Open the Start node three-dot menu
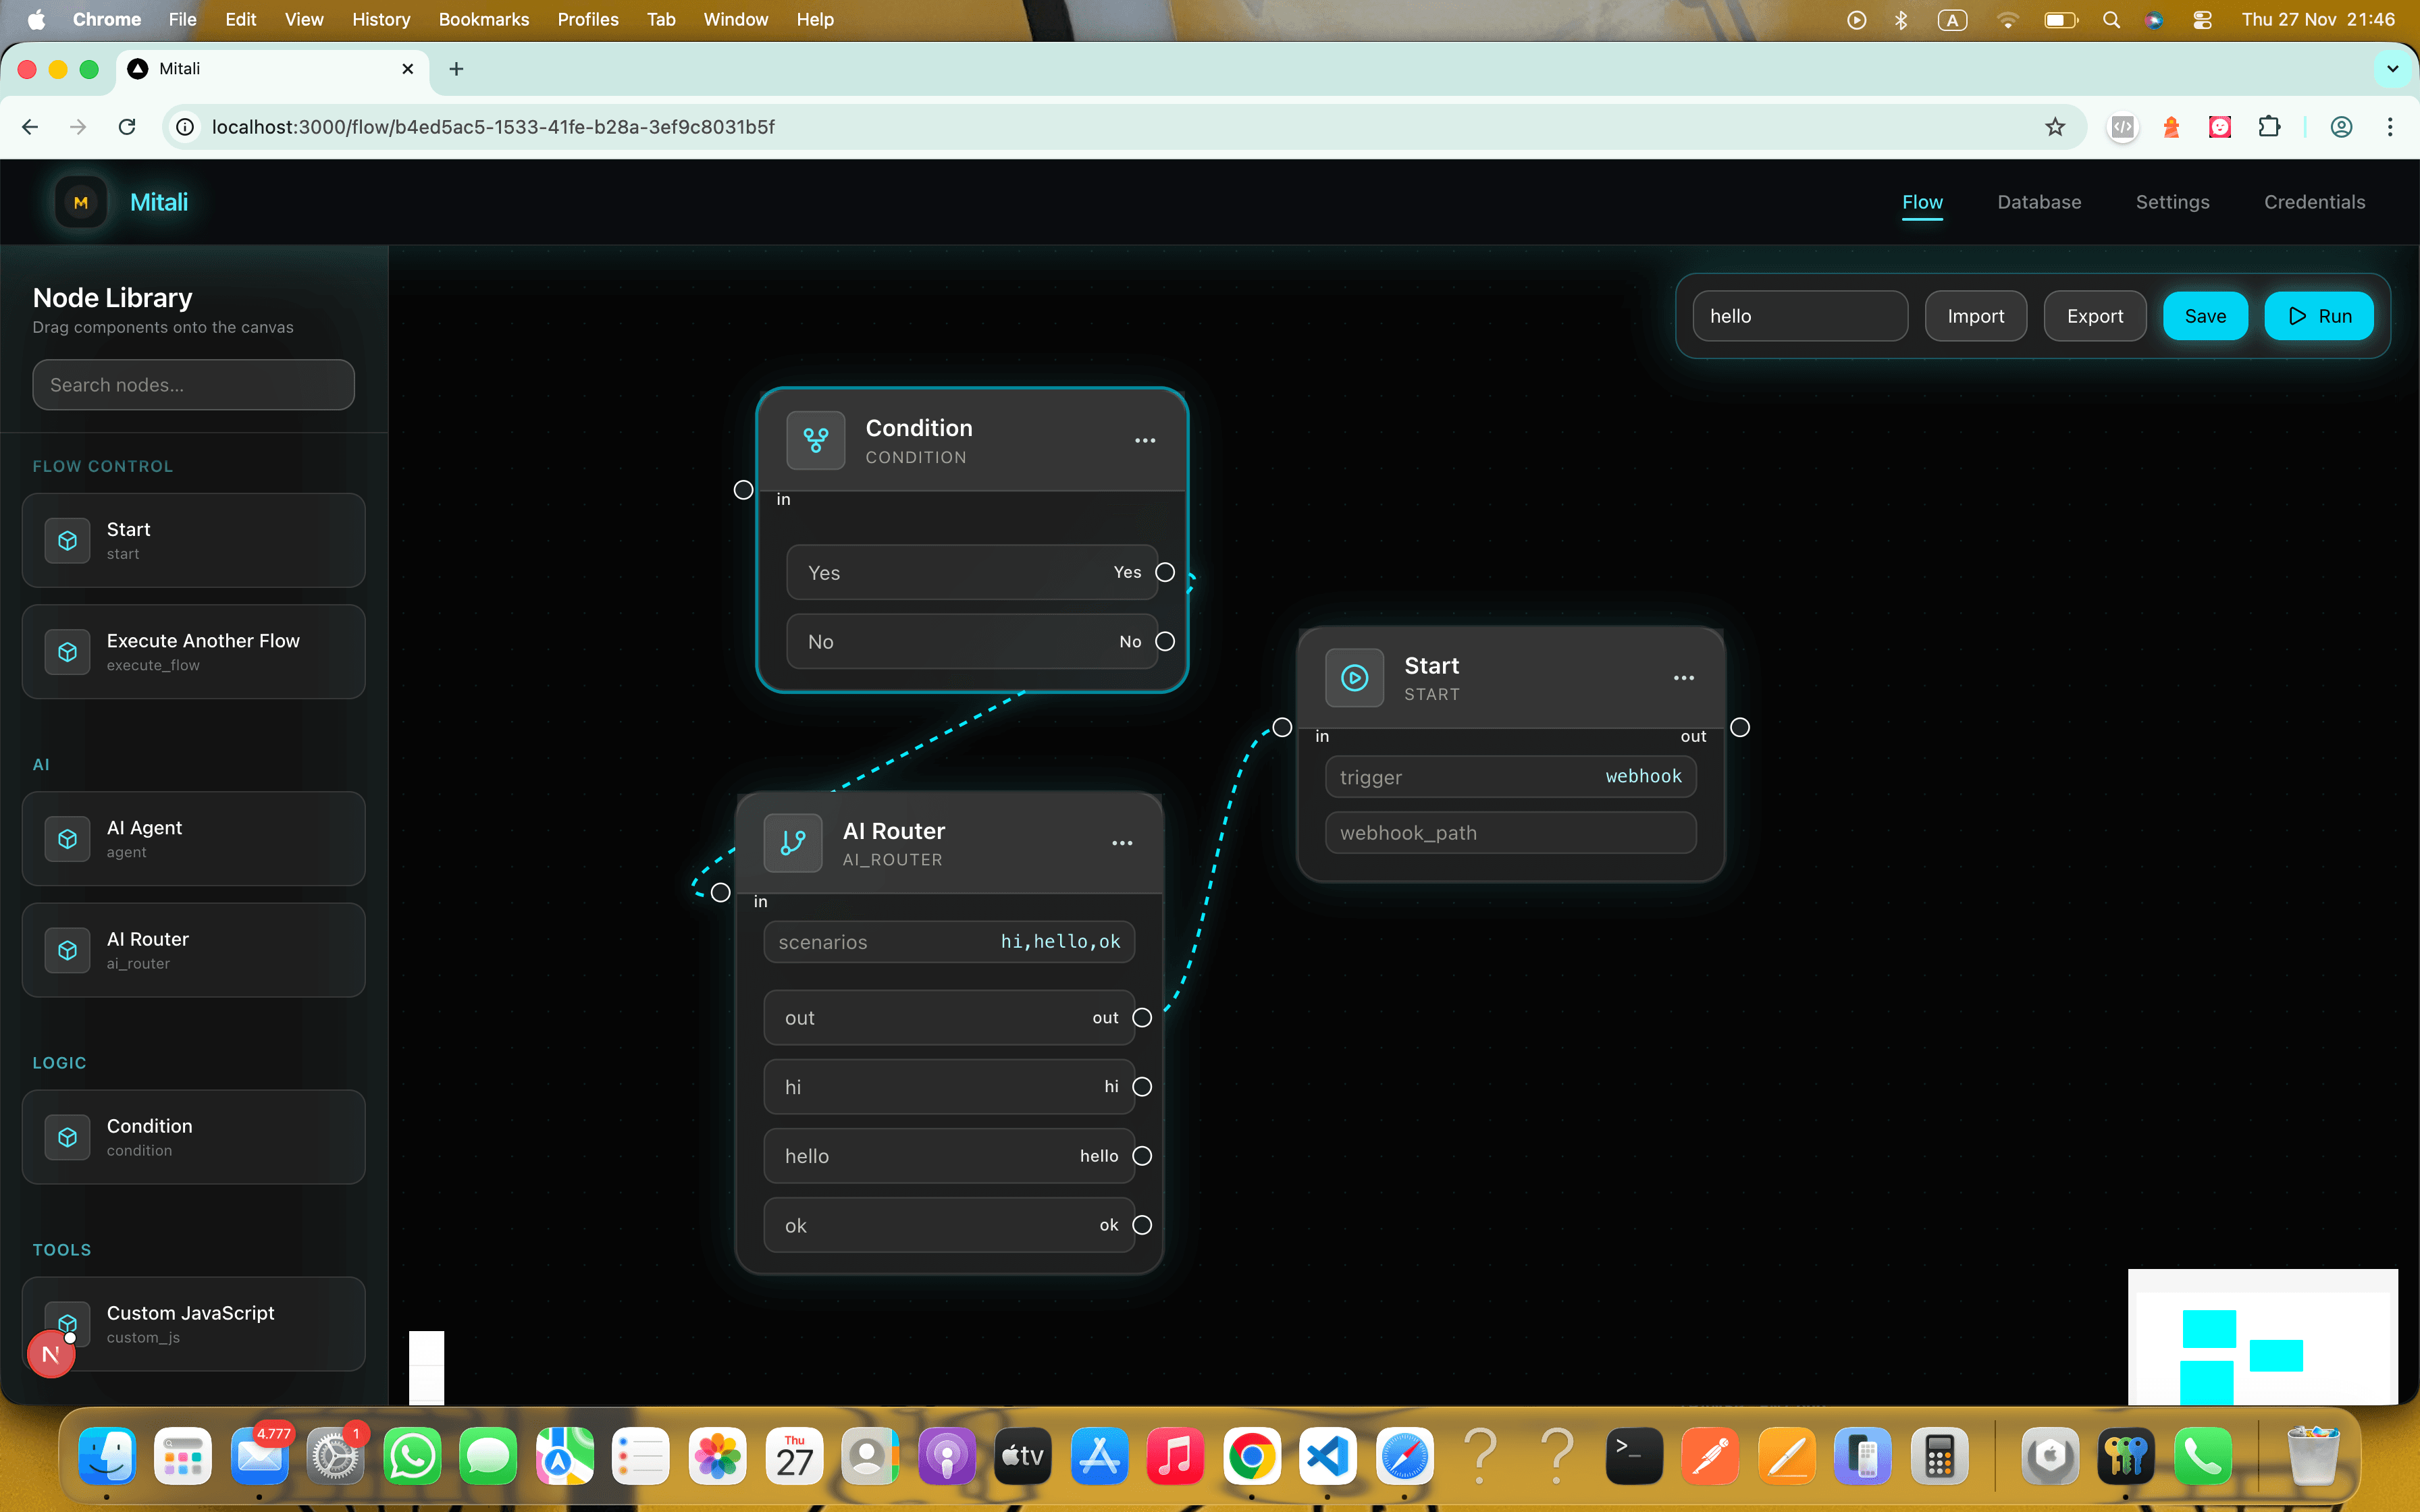 pos(1683,677)
